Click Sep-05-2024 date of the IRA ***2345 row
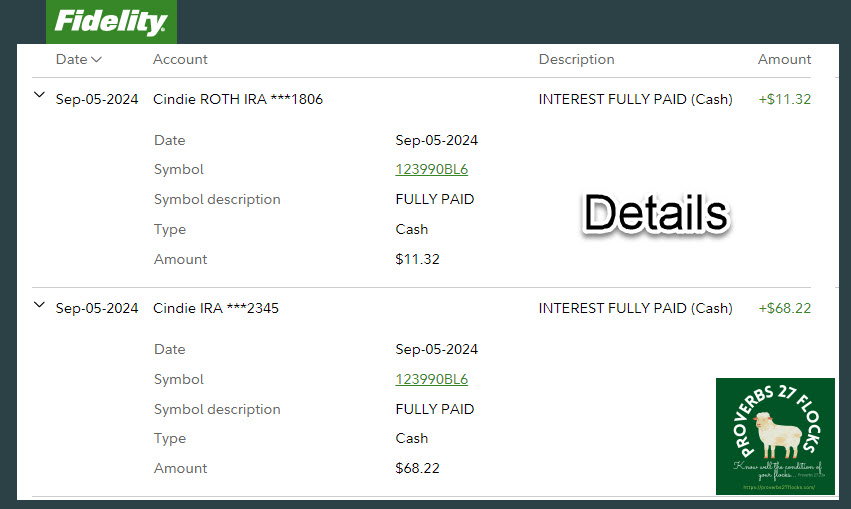This screenshot has height=509, width=851. point(97,309)
